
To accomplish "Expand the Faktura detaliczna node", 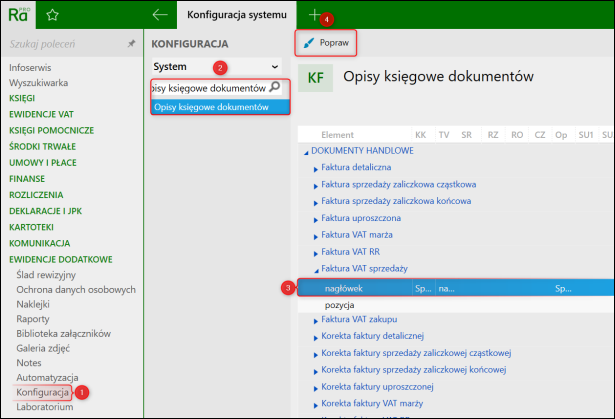I will tap(315, 169).
